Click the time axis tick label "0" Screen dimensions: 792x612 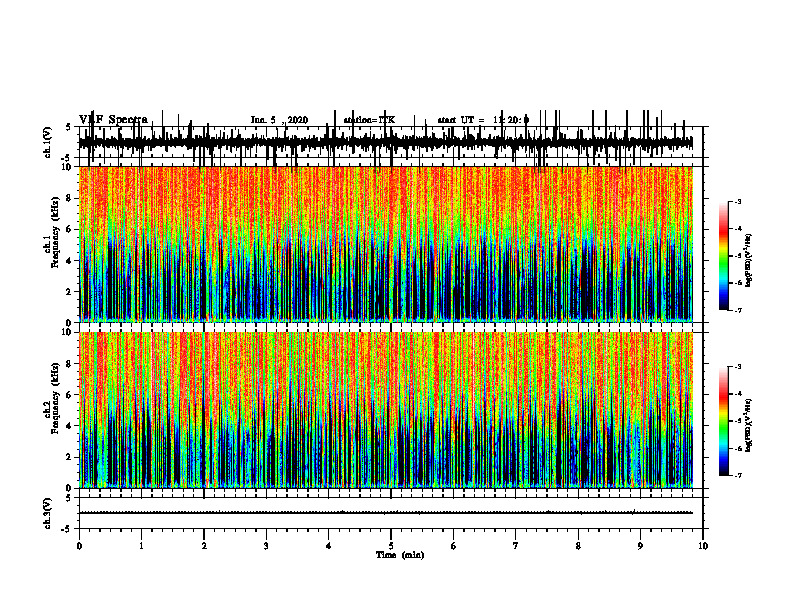pos(79,546)
